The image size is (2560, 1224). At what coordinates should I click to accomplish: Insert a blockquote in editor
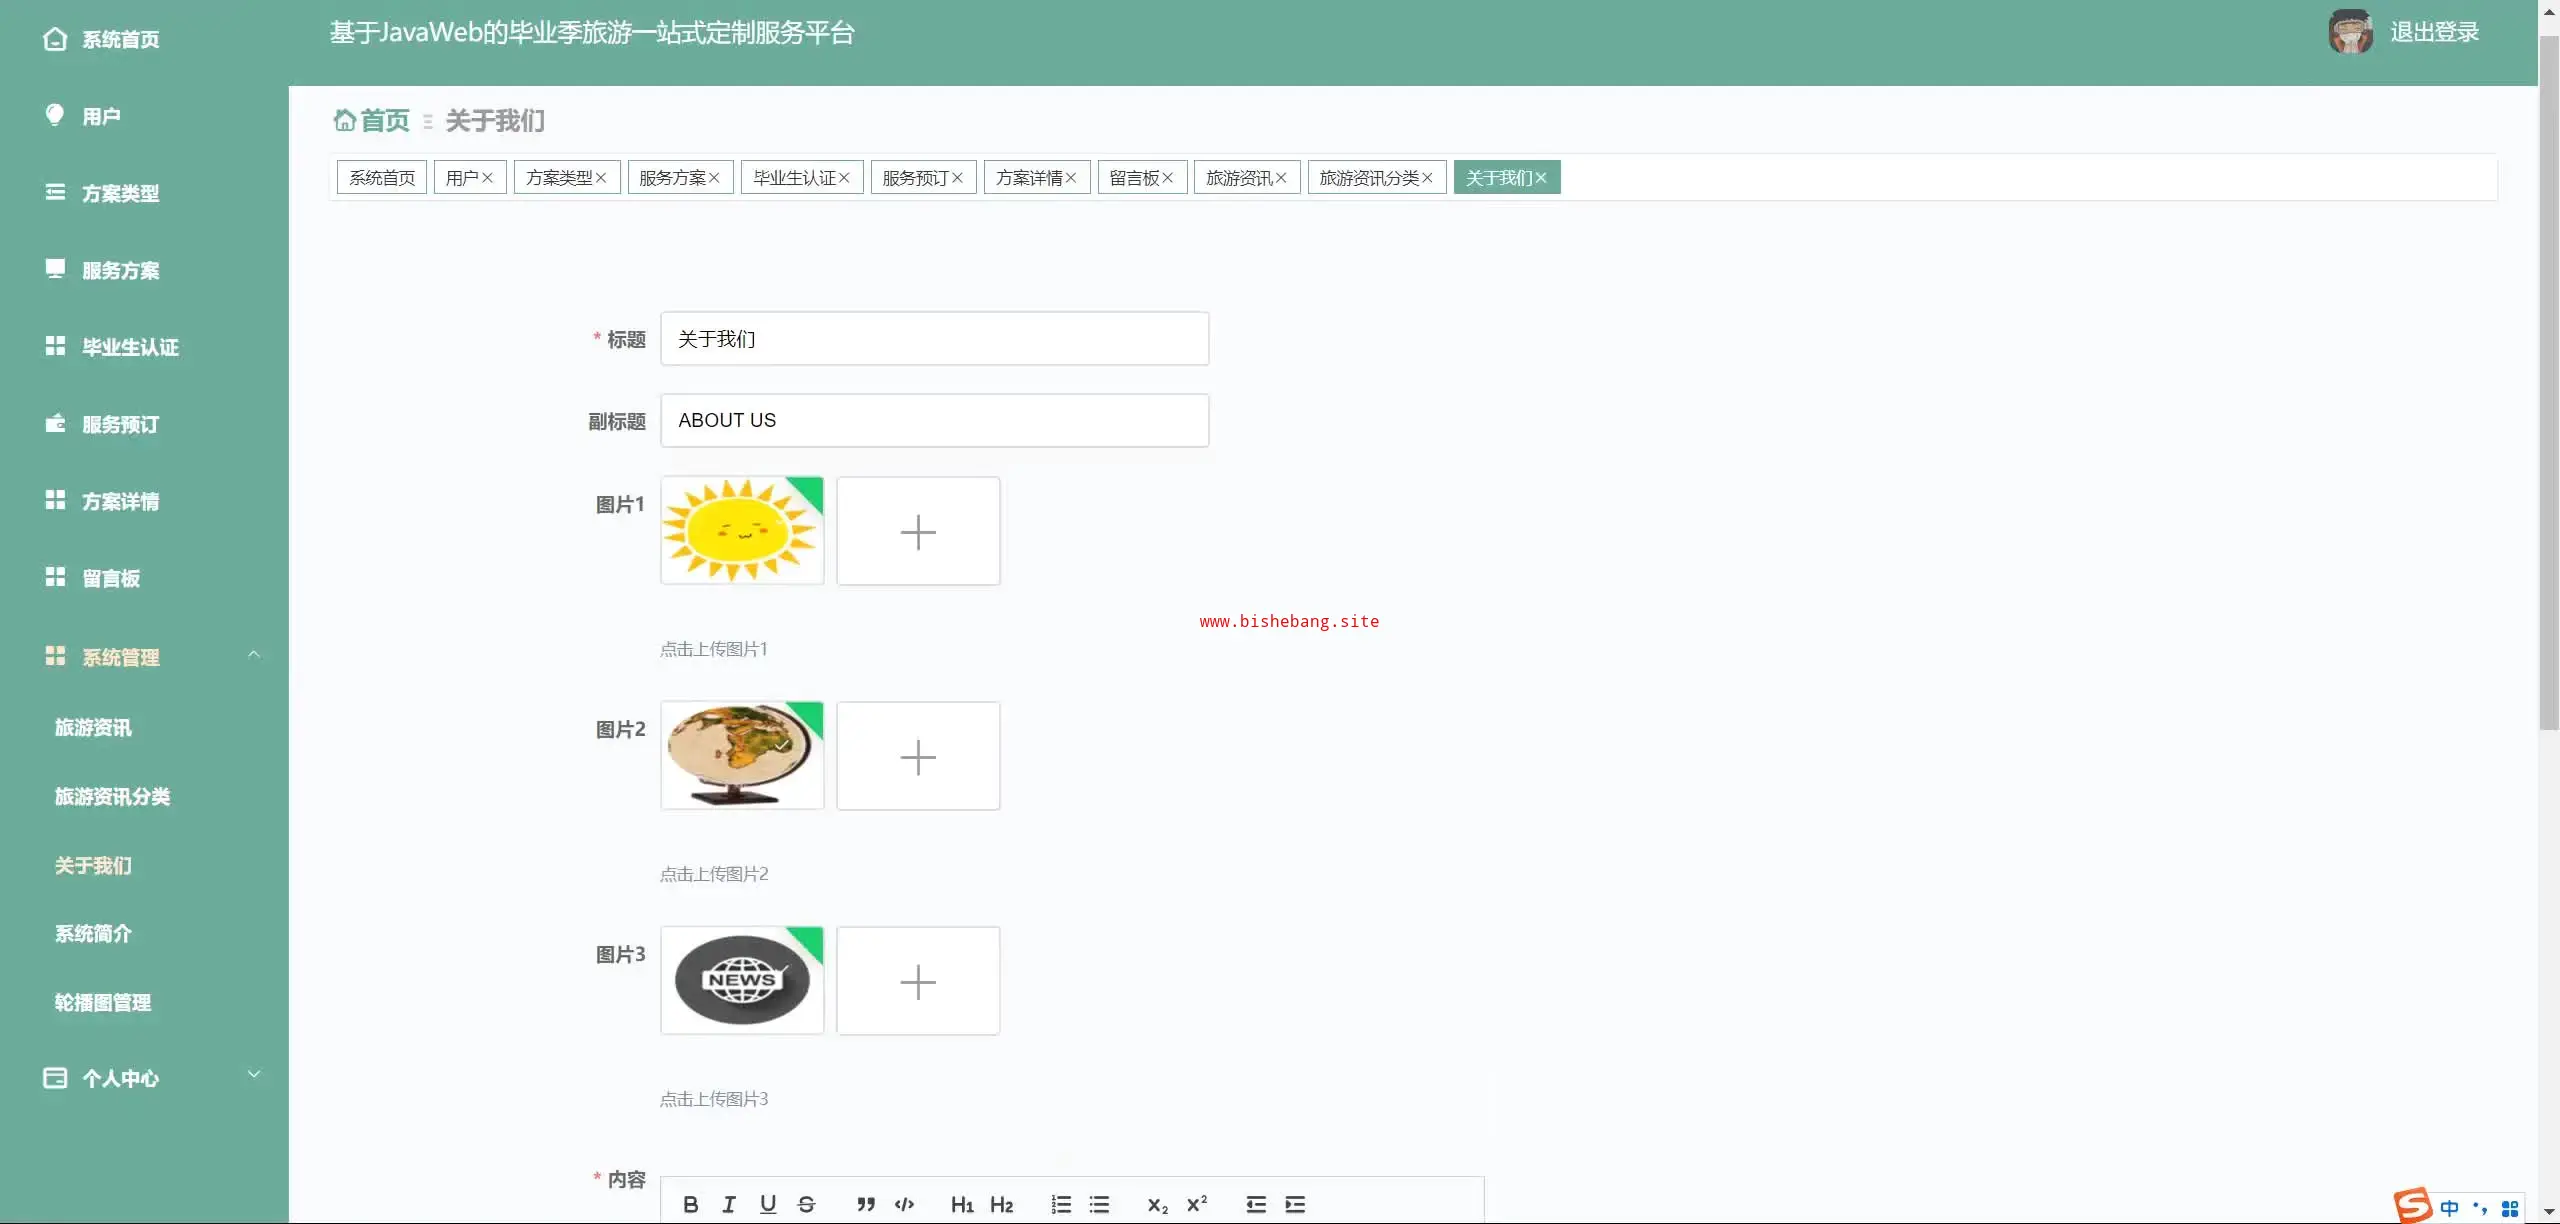[x=866, y=1204]
